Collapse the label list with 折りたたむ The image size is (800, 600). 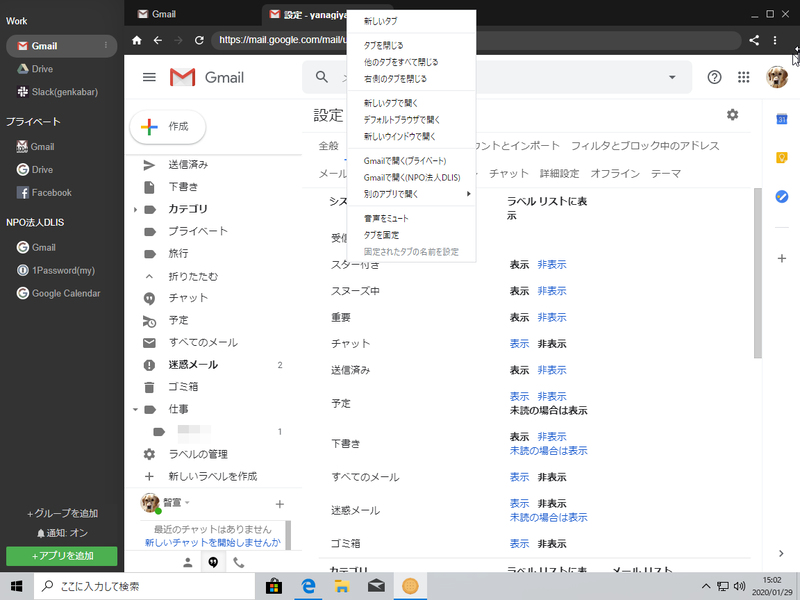[192, 276]
